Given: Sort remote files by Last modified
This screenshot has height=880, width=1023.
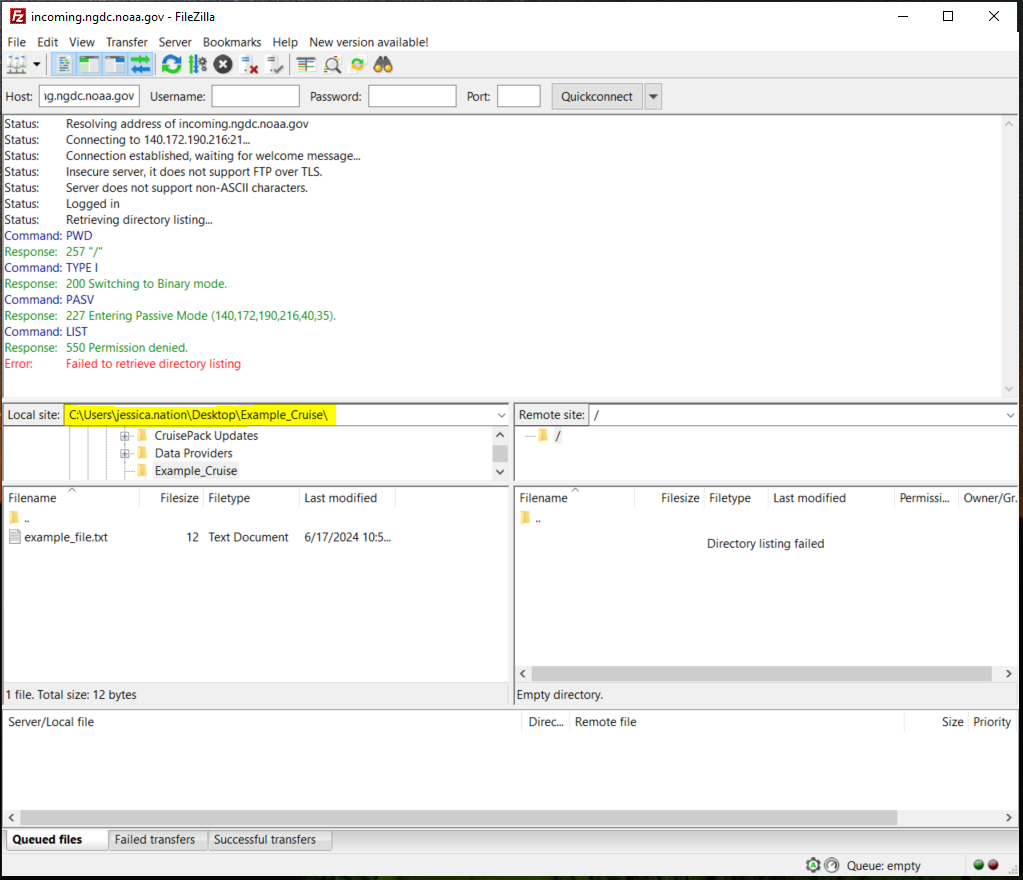Looking at the screenshot, I should 831,498.
